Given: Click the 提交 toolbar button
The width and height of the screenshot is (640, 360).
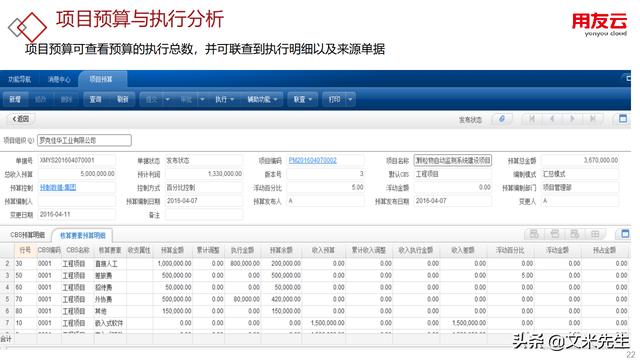Looking at the screenshot, I should coord(152,99).
